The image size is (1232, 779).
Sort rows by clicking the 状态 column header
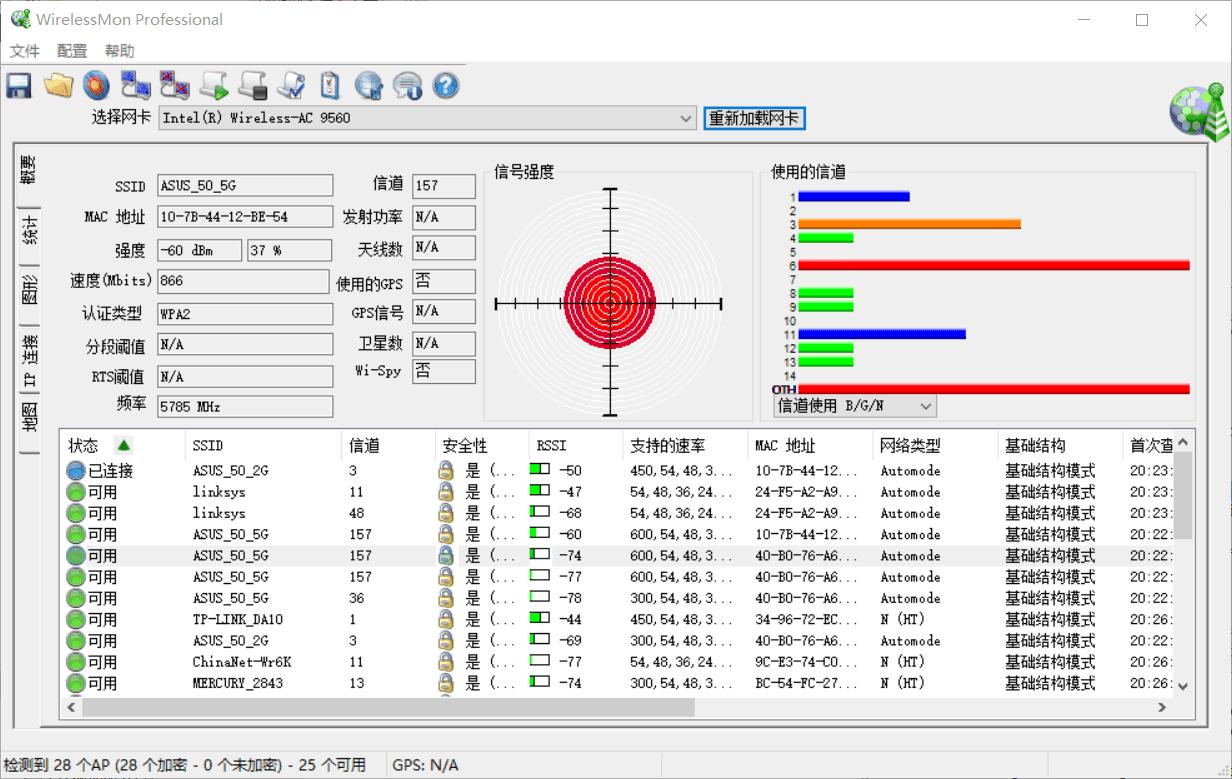pos(95,445)
